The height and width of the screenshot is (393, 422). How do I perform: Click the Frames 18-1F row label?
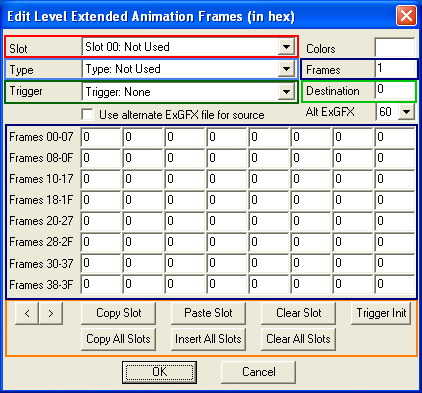point(41,200)
